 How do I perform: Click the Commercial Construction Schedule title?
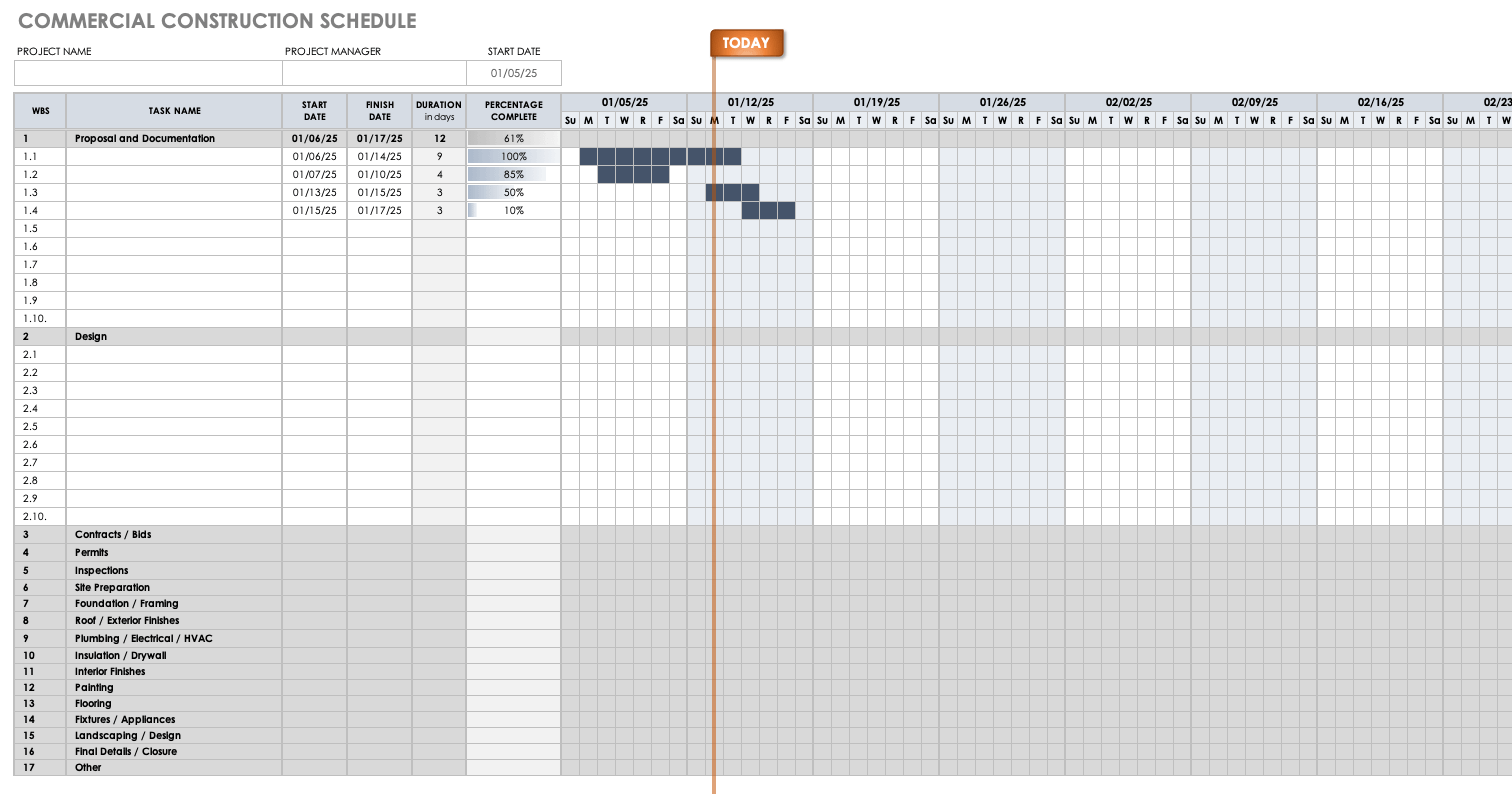click(217, 21)
